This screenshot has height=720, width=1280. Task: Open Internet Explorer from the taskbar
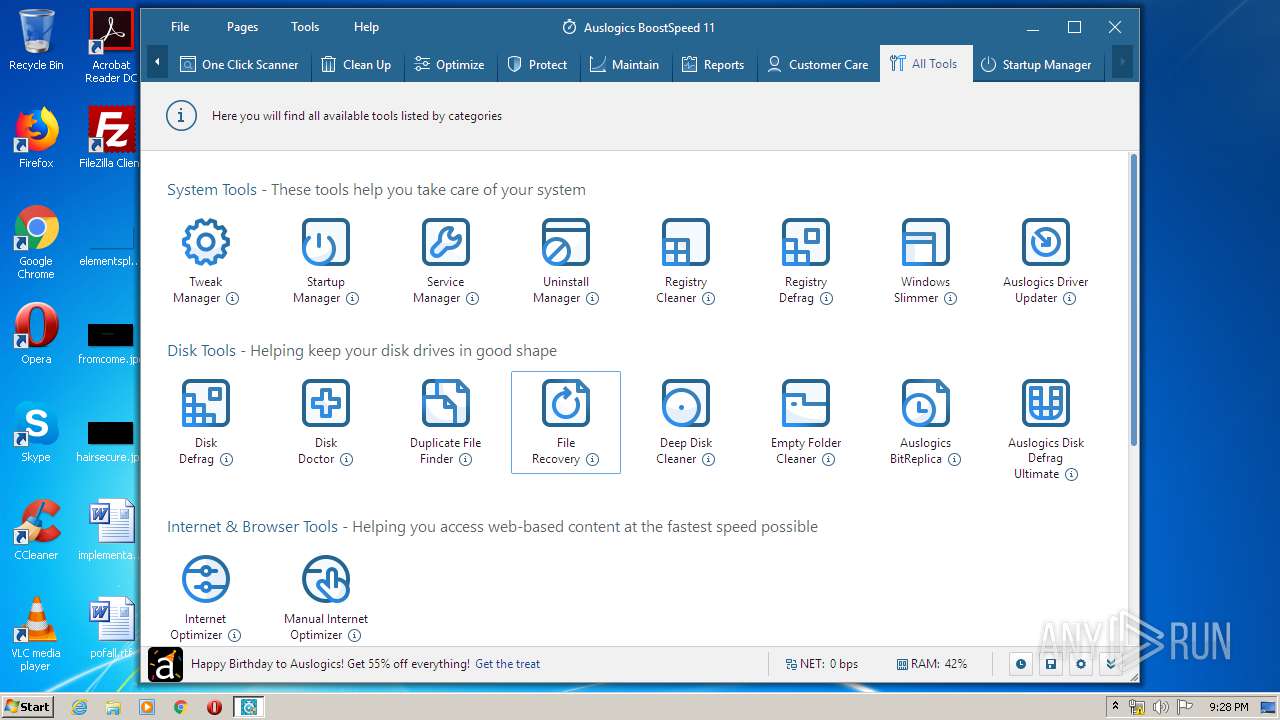click(80, 707)
